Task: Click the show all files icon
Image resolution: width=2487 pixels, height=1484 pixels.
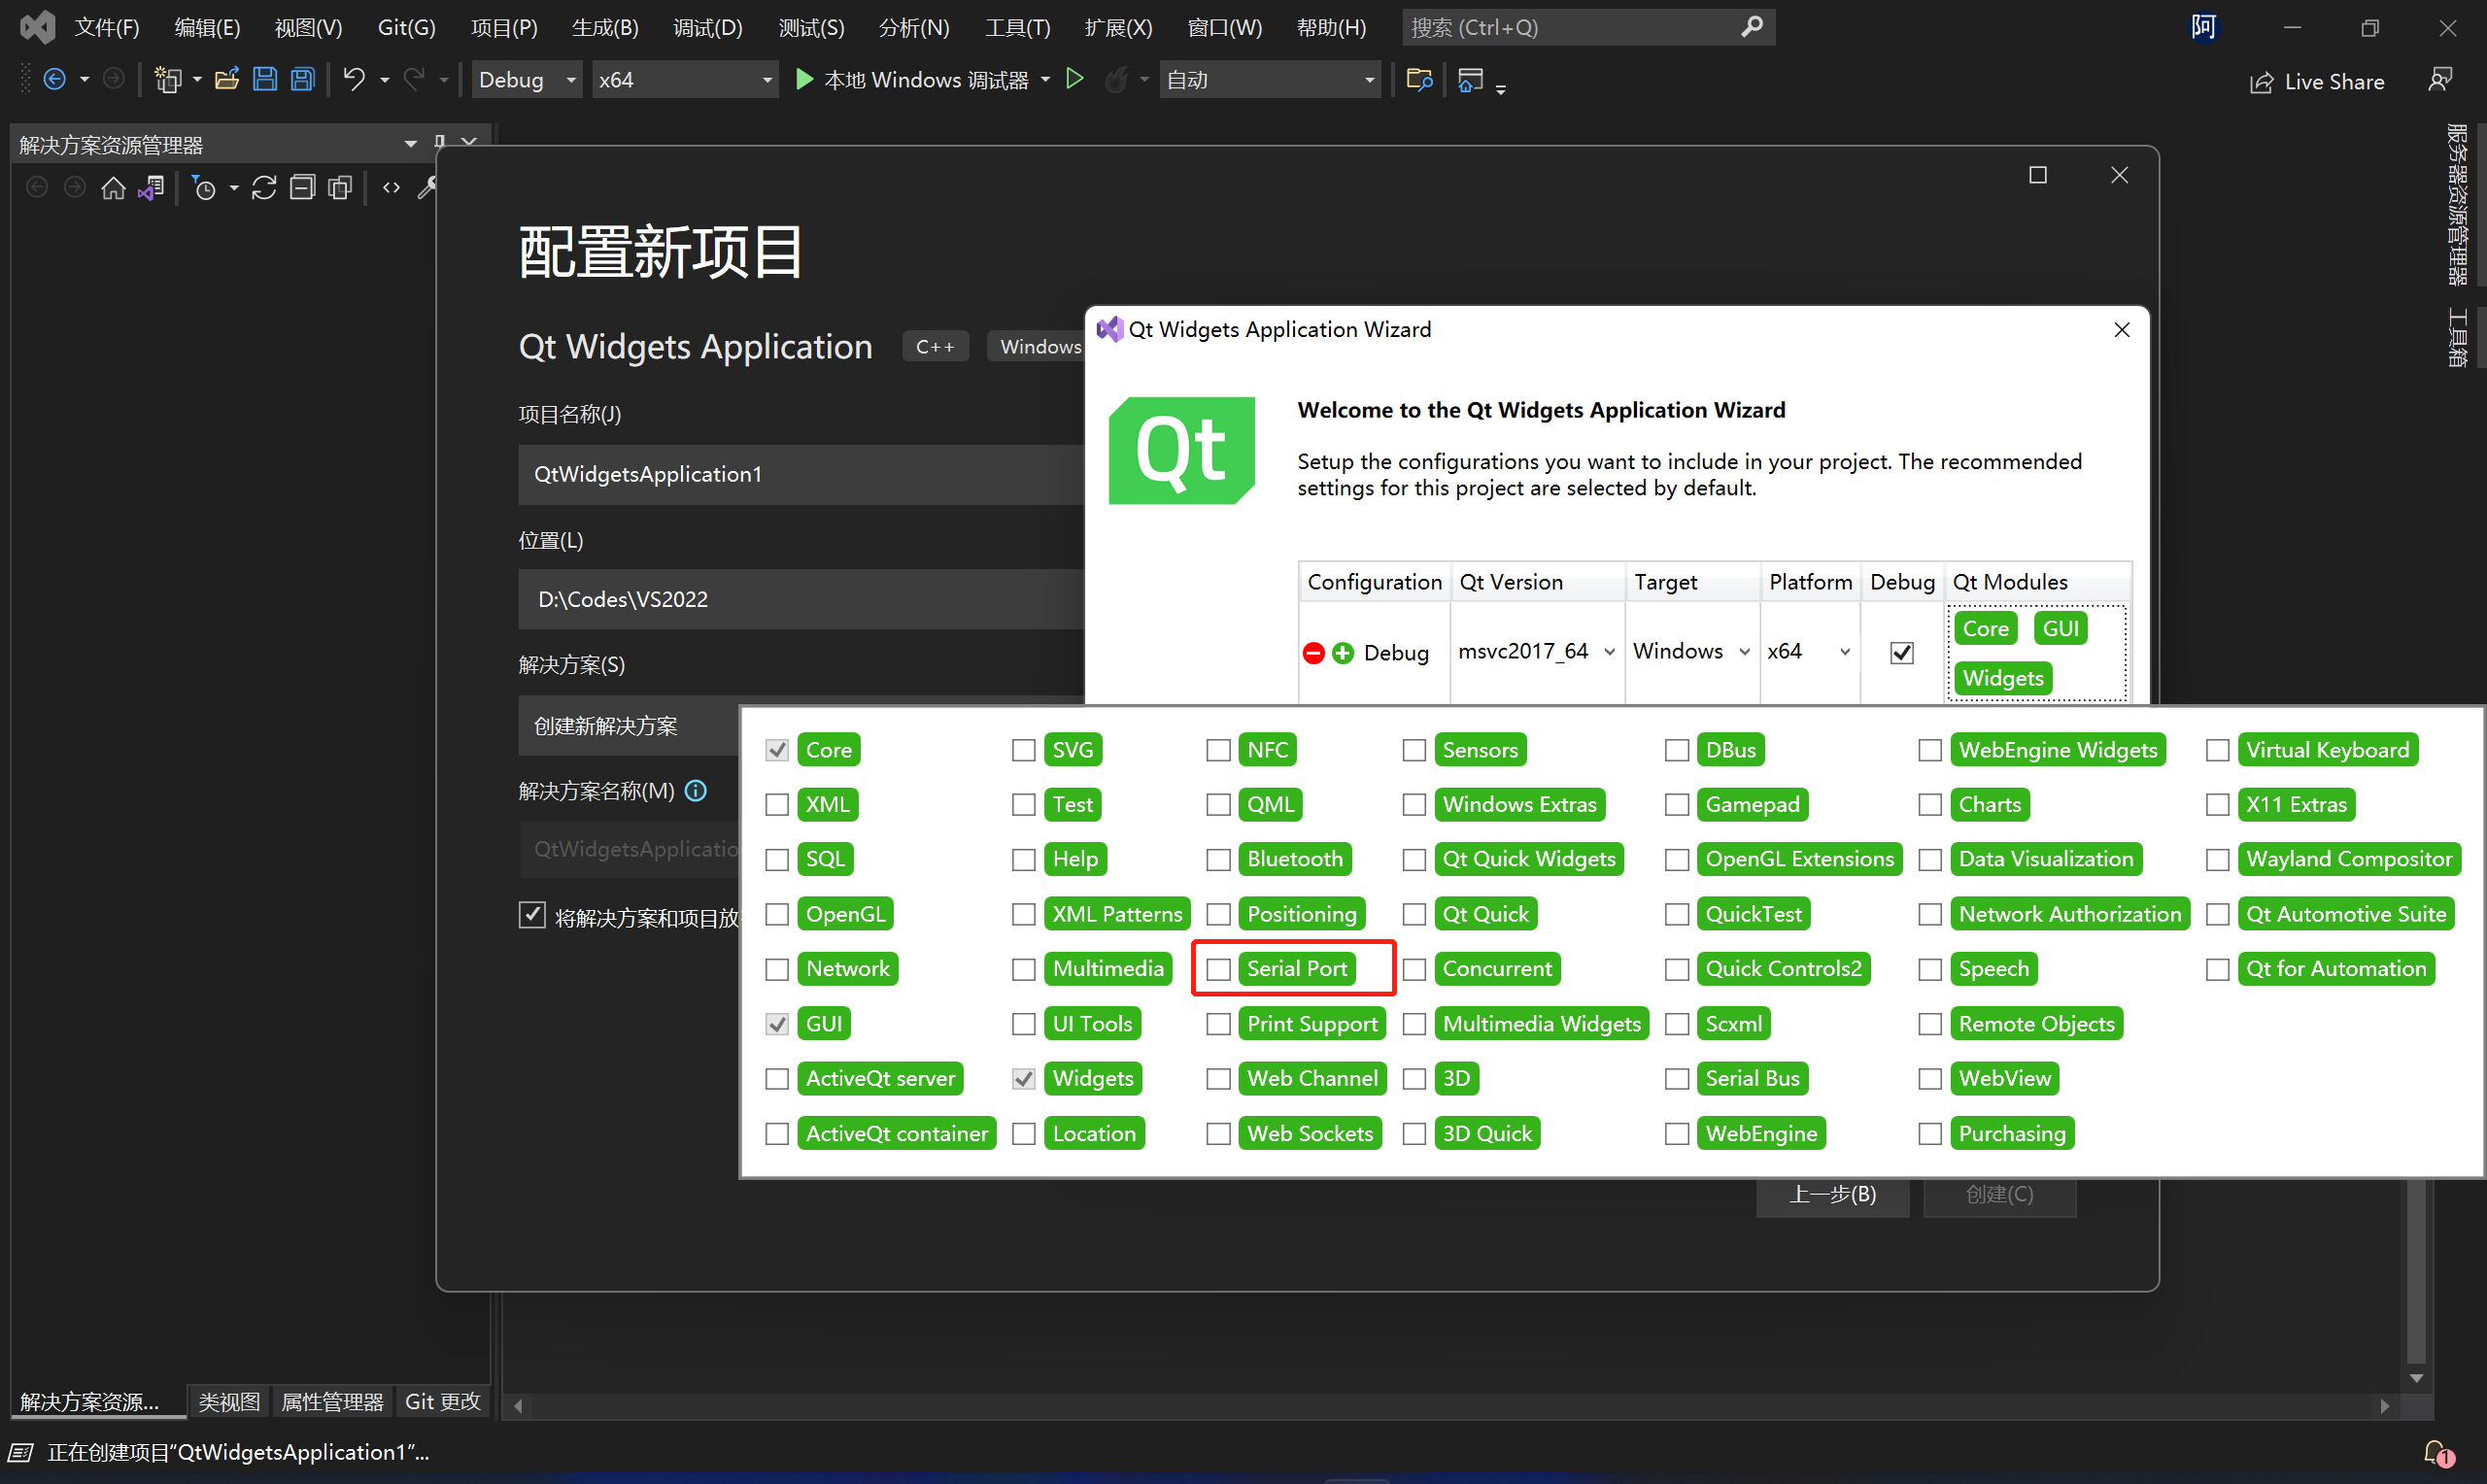Action: tap(340, 188)
